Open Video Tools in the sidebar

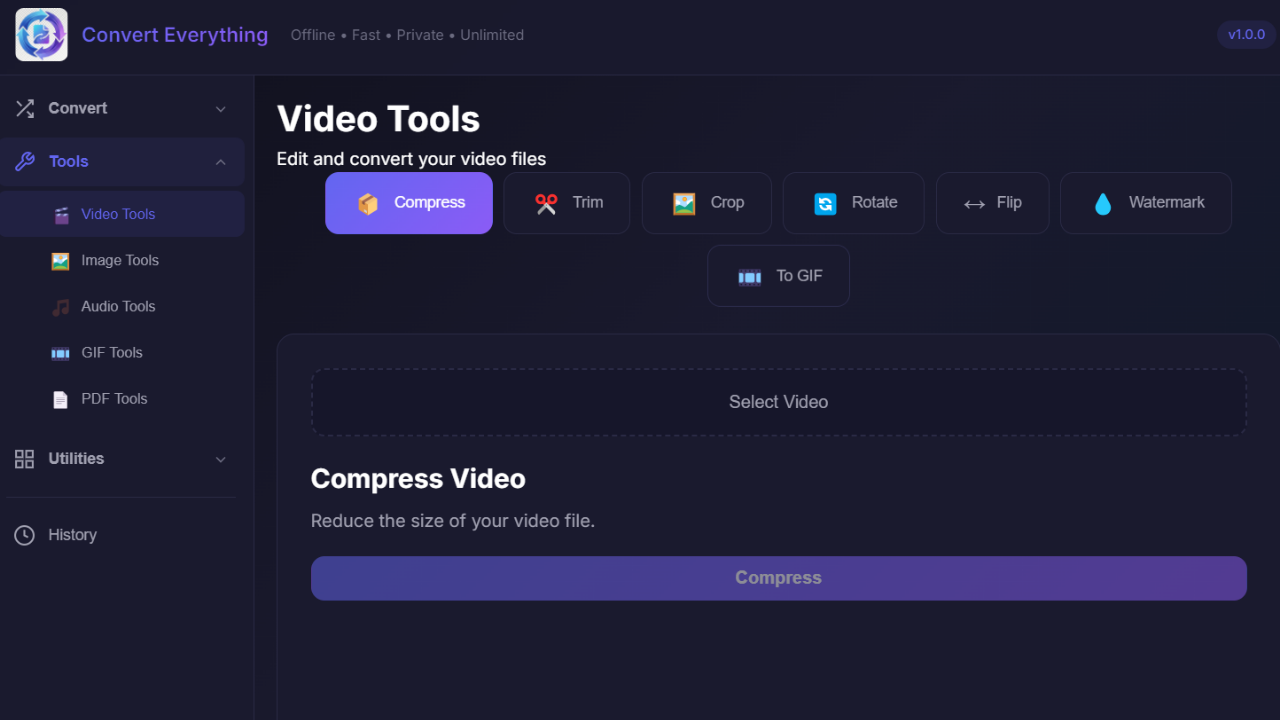pyautogui.click(x=118, y=213)
